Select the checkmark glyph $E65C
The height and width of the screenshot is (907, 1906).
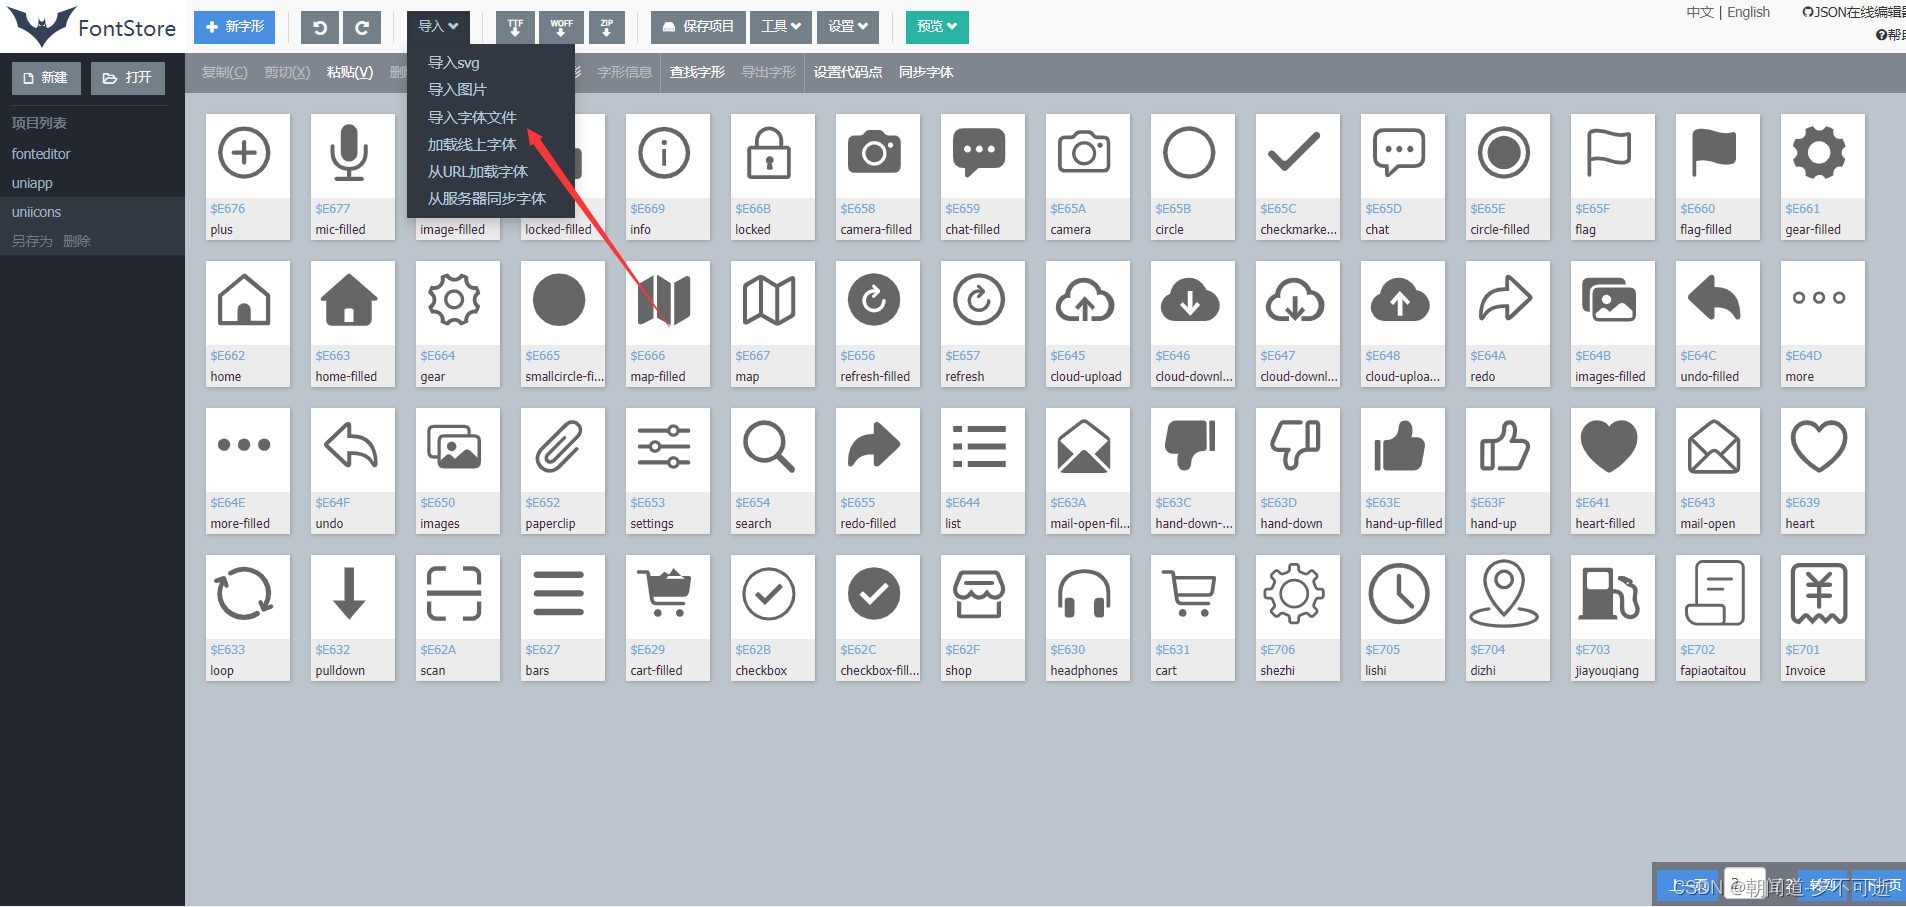[x=1298, y=176]
